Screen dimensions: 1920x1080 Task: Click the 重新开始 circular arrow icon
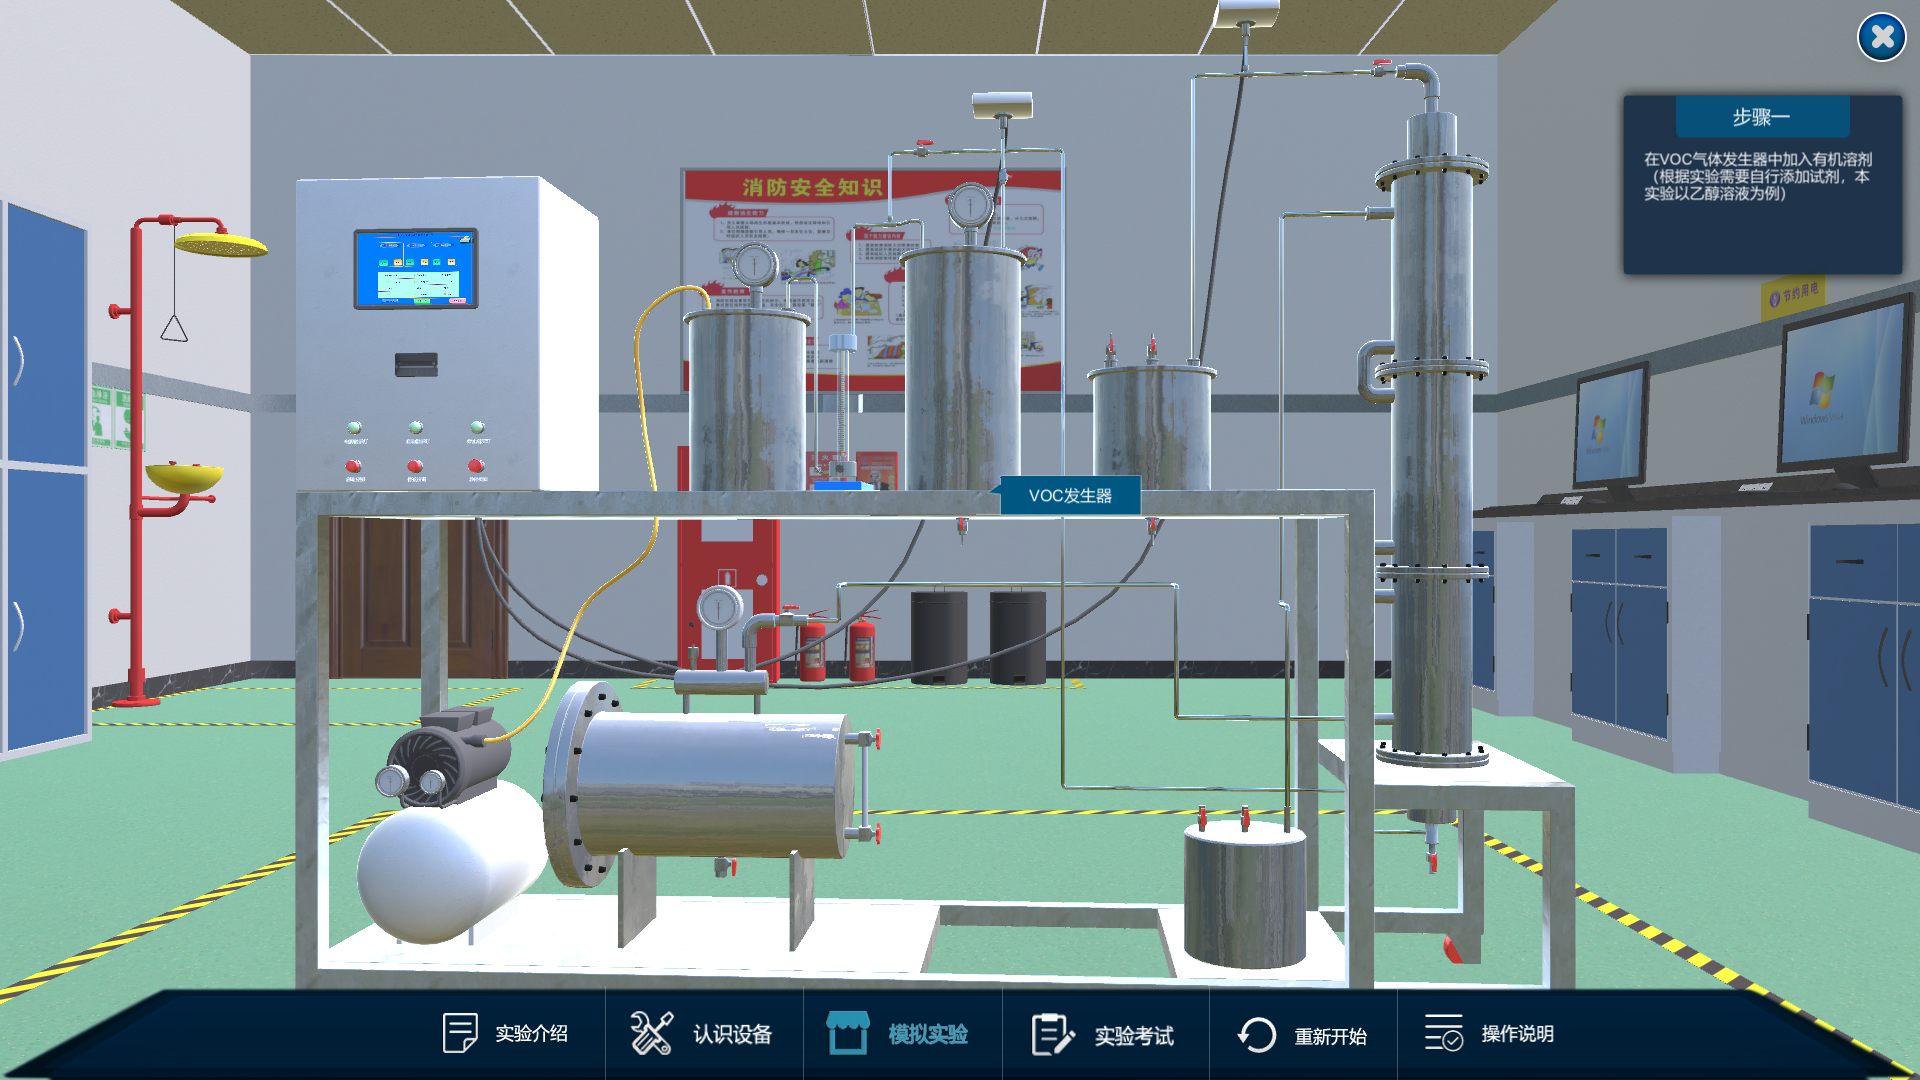1257,1035
